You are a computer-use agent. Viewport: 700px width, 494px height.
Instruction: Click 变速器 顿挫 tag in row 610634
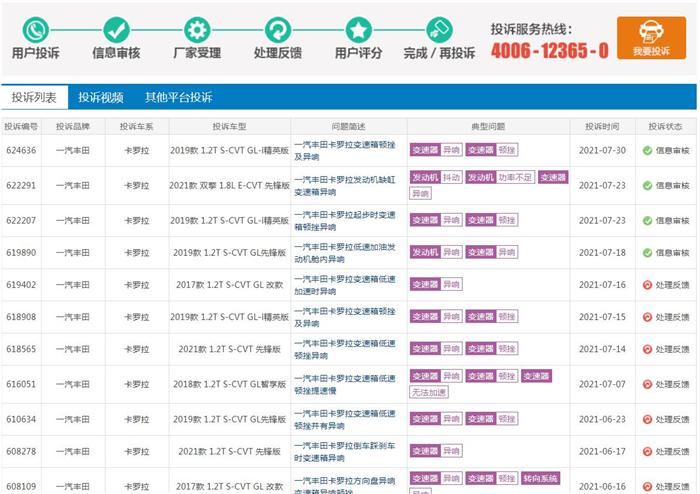(492, 419)
